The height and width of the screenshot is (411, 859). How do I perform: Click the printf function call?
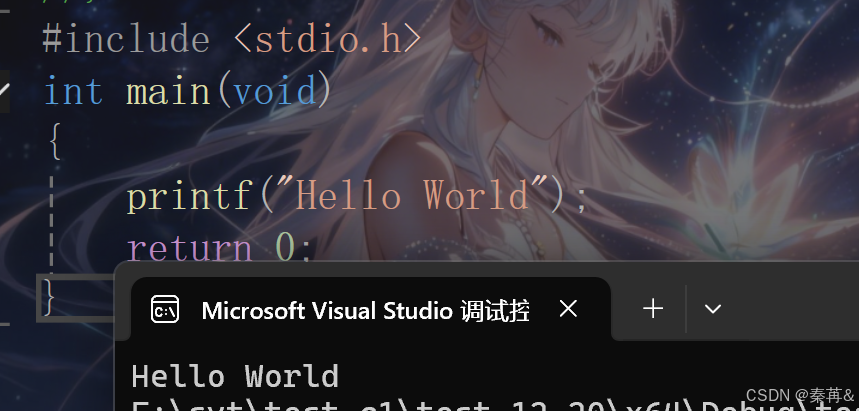[189, 197]
